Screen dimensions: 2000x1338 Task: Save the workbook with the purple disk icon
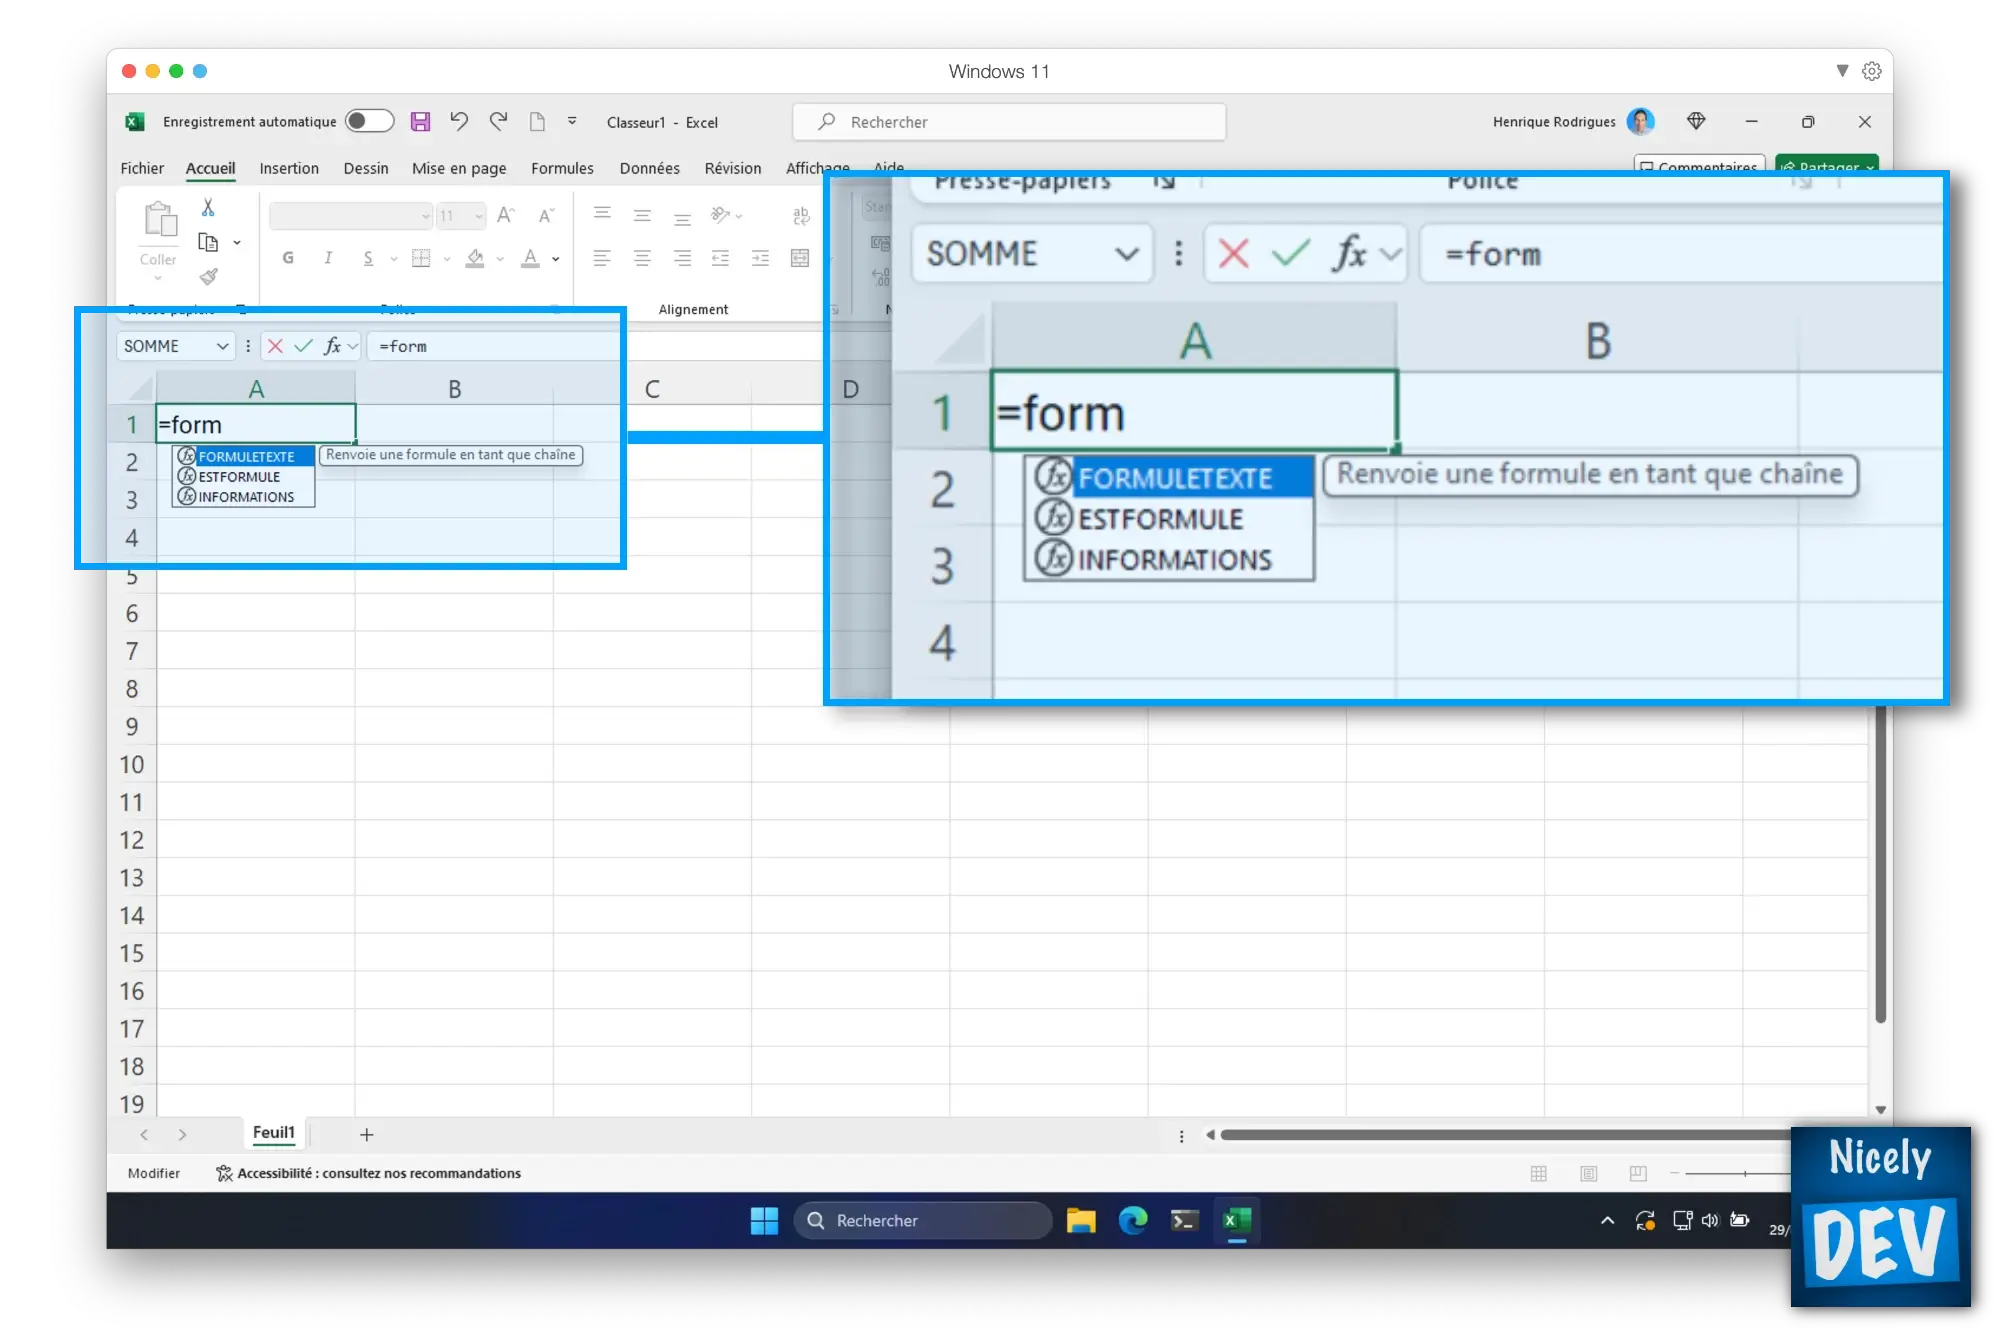click(420, 122)
